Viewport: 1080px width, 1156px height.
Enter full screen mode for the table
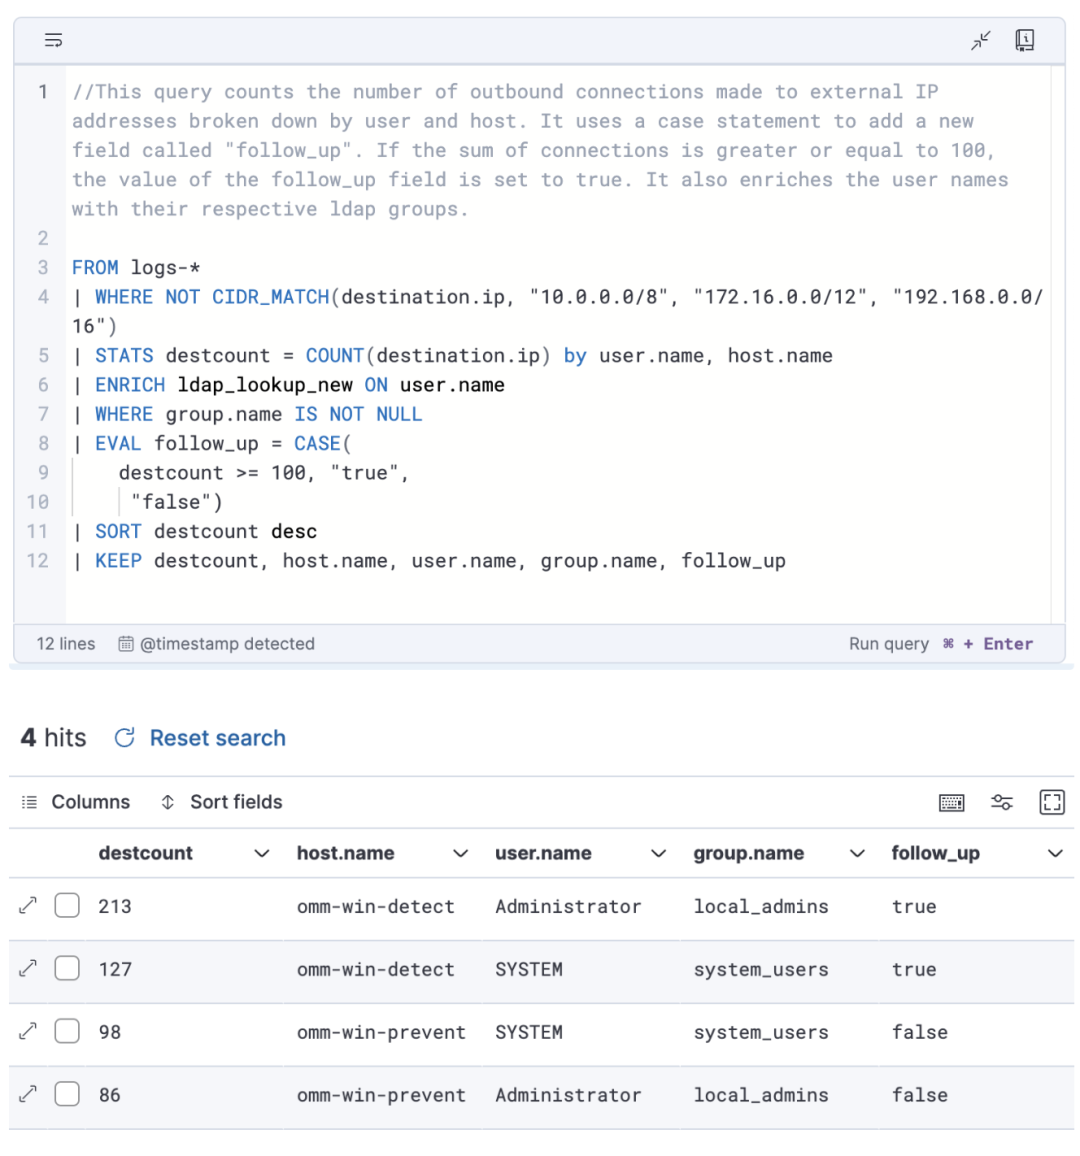pyautogui.click(x=1052, y=802)
